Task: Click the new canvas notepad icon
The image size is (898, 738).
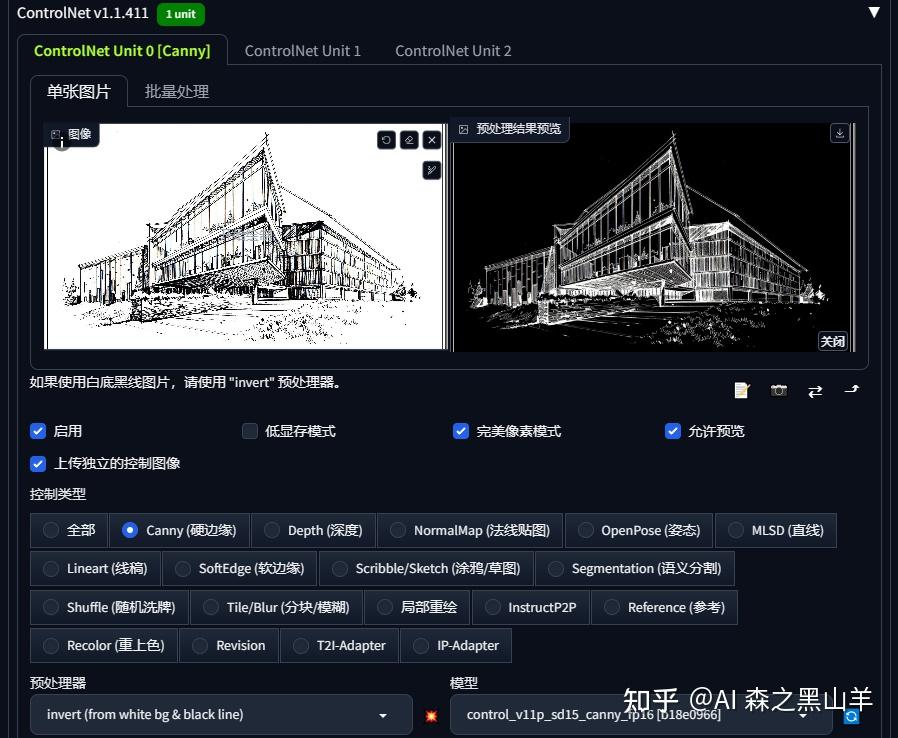Action: tap(741, 391)
